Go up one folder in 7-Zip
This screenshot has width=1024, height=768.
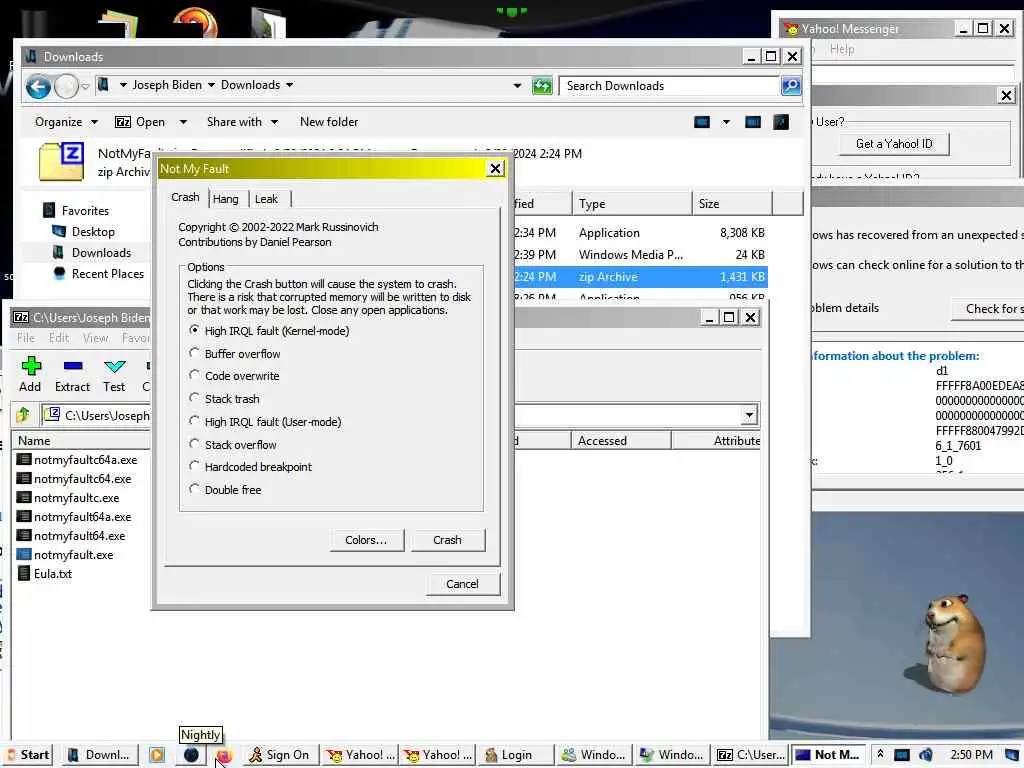tap(24, 415)
